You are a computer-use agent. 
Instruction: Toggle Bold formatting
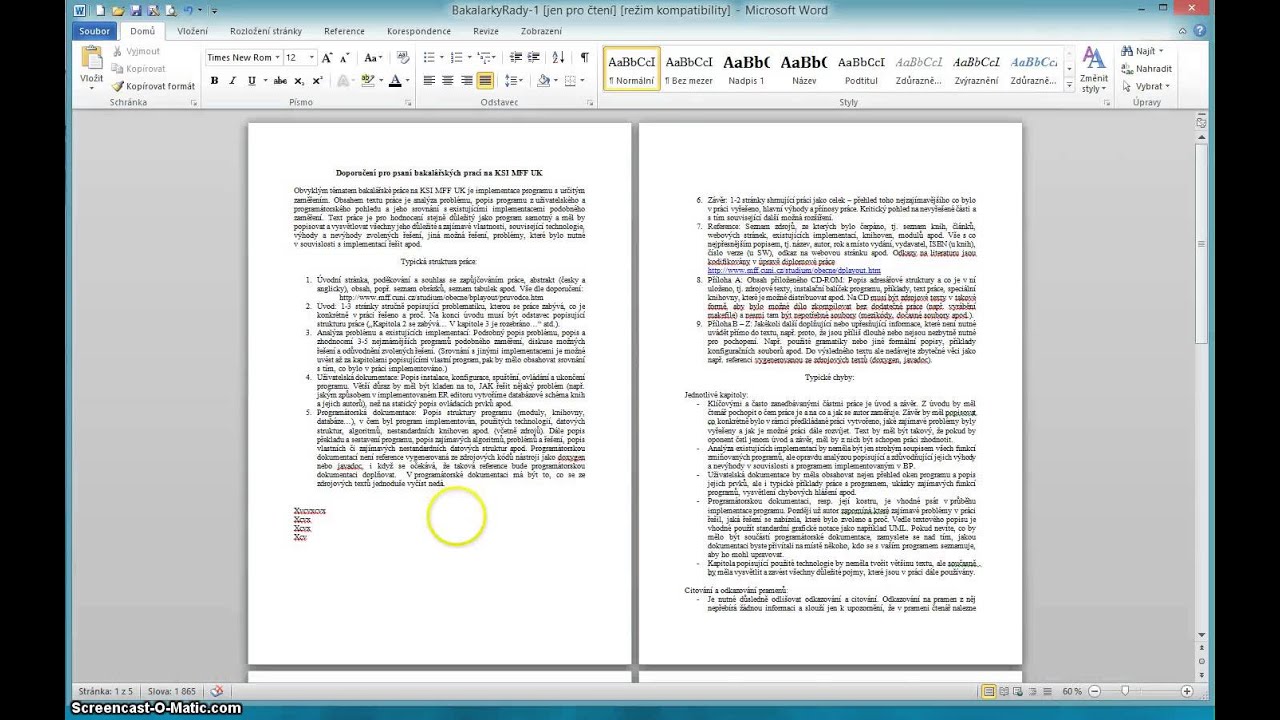[214, 81]
